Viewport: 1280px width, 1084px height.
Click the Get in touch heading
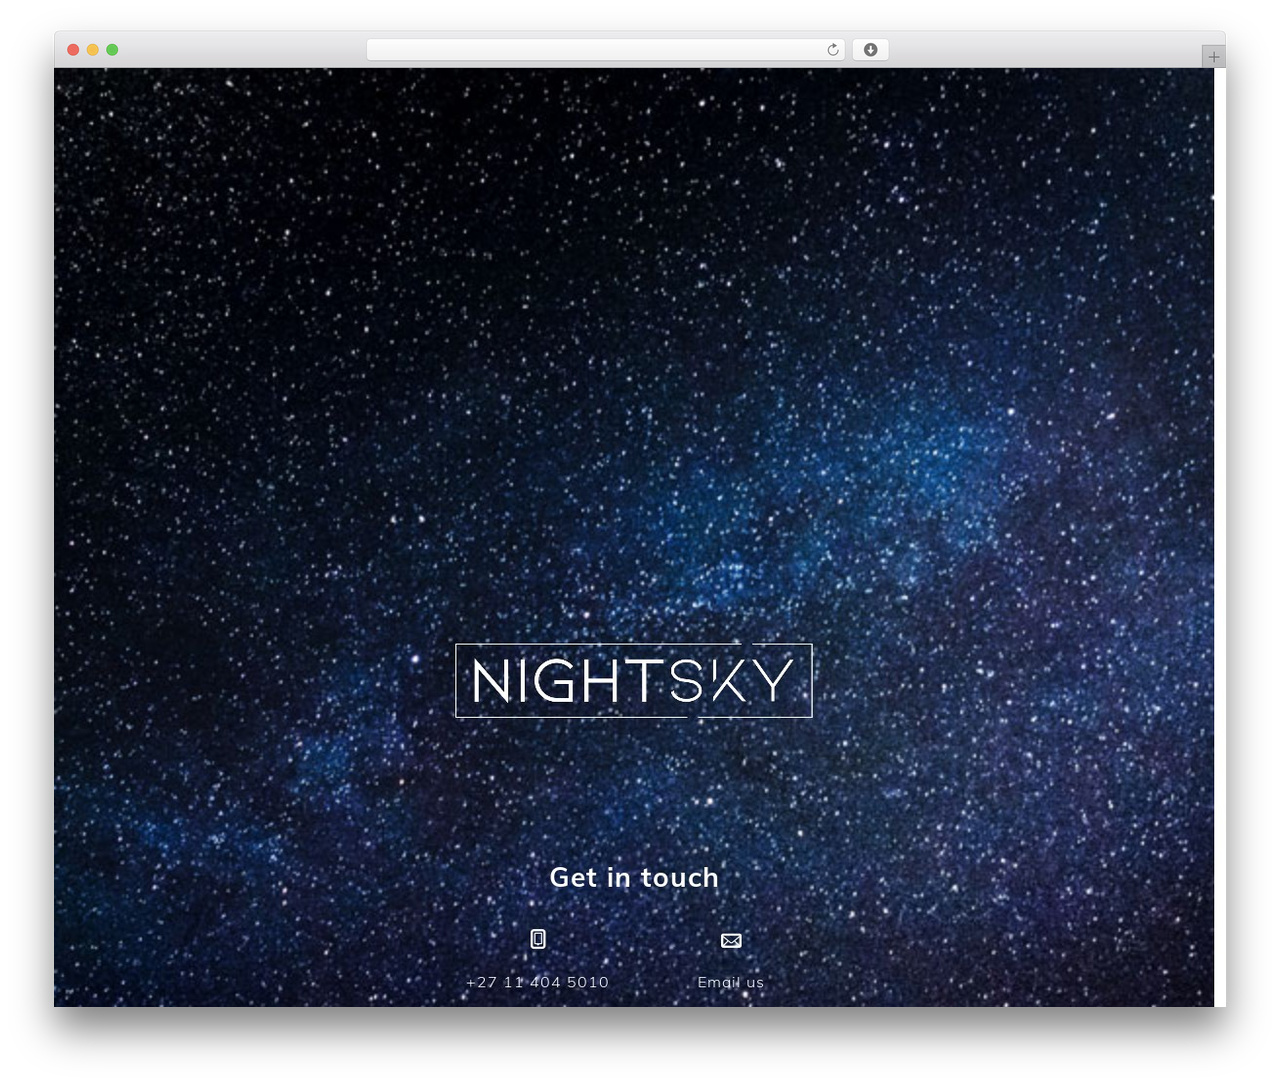[x=634, y=877]
